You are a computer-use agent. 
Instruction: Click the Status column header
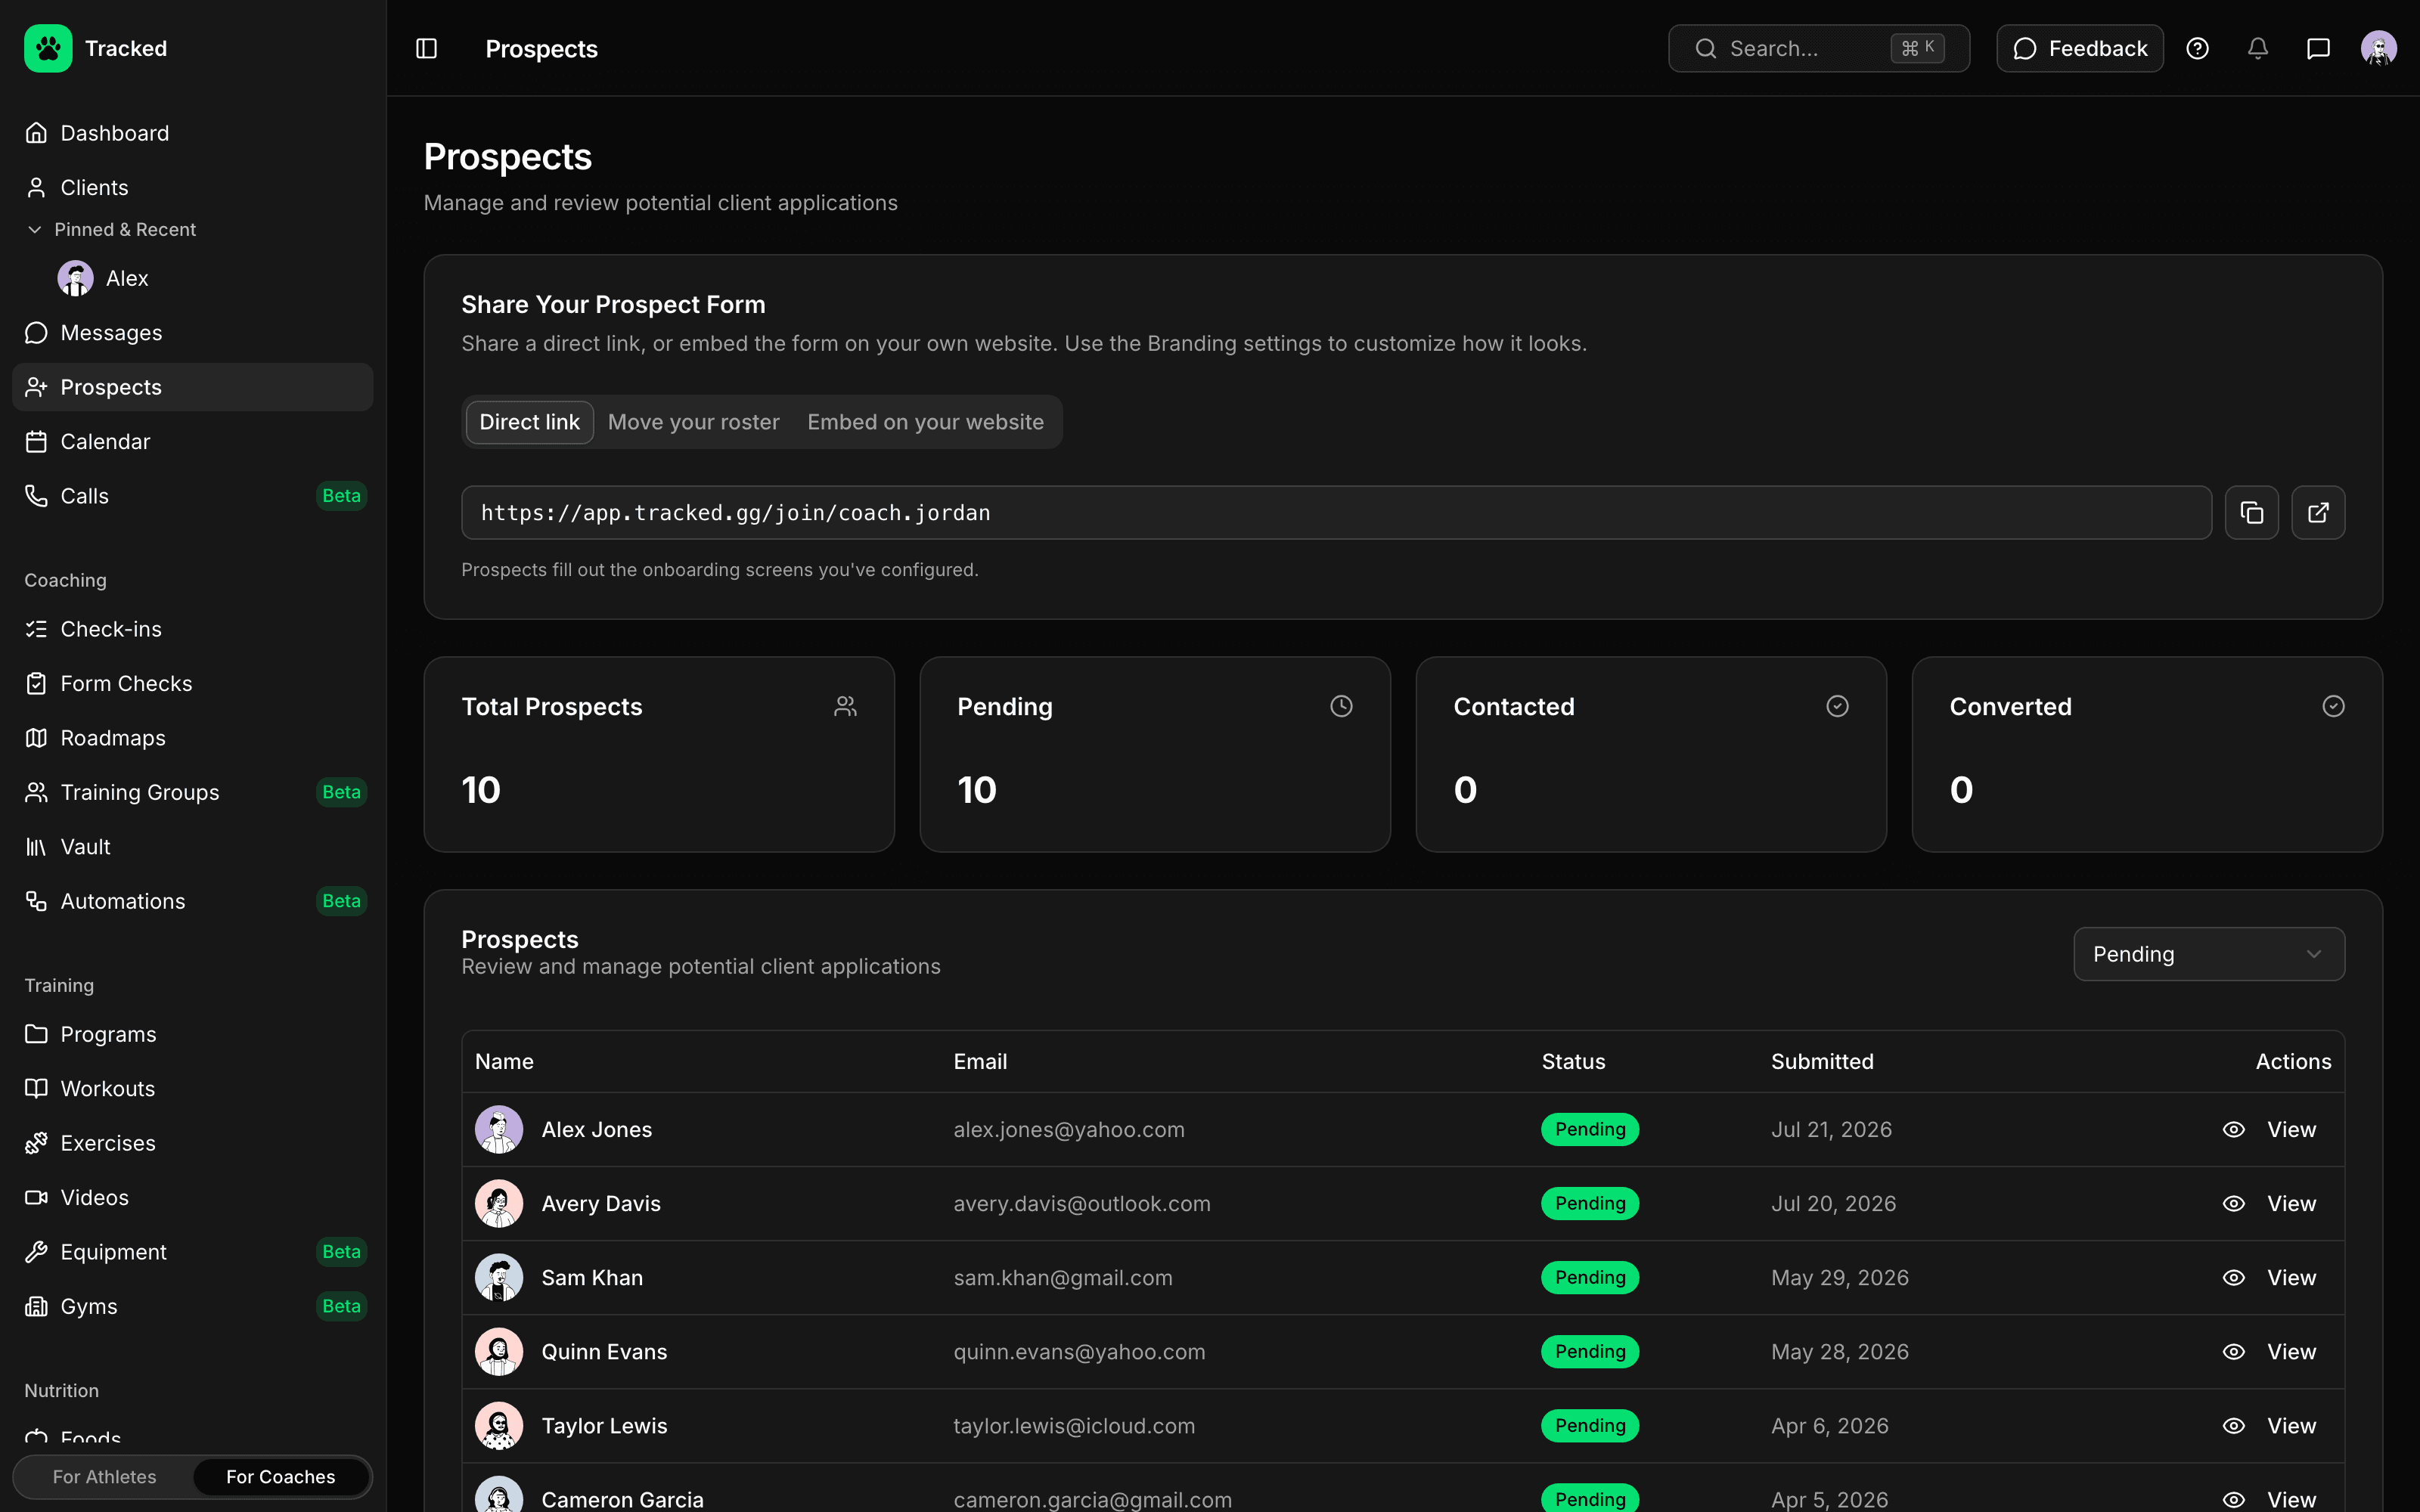(1573, 1062)
